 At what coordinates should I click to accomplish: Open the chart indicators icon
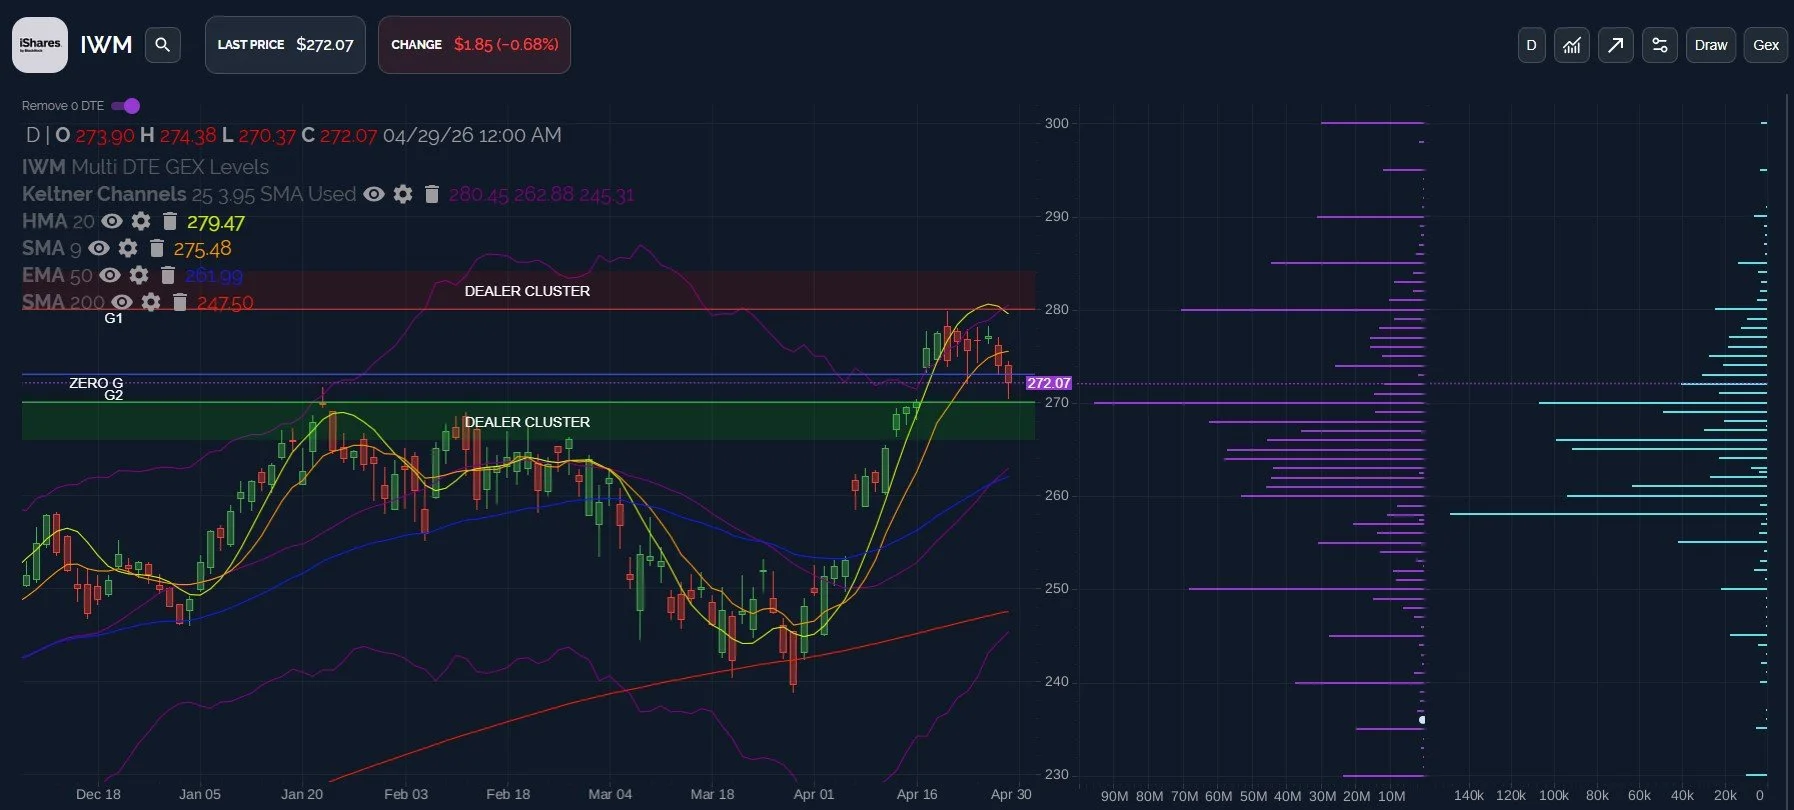pos(1572,45)
